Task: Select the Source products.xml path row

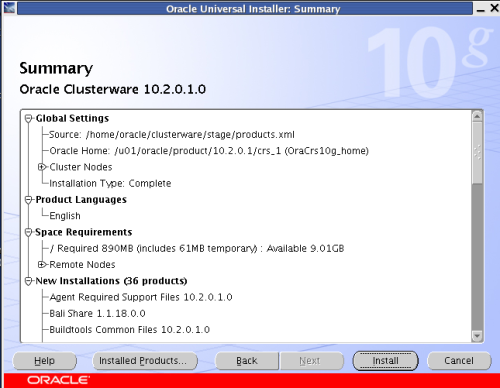Action: (172, 135)
